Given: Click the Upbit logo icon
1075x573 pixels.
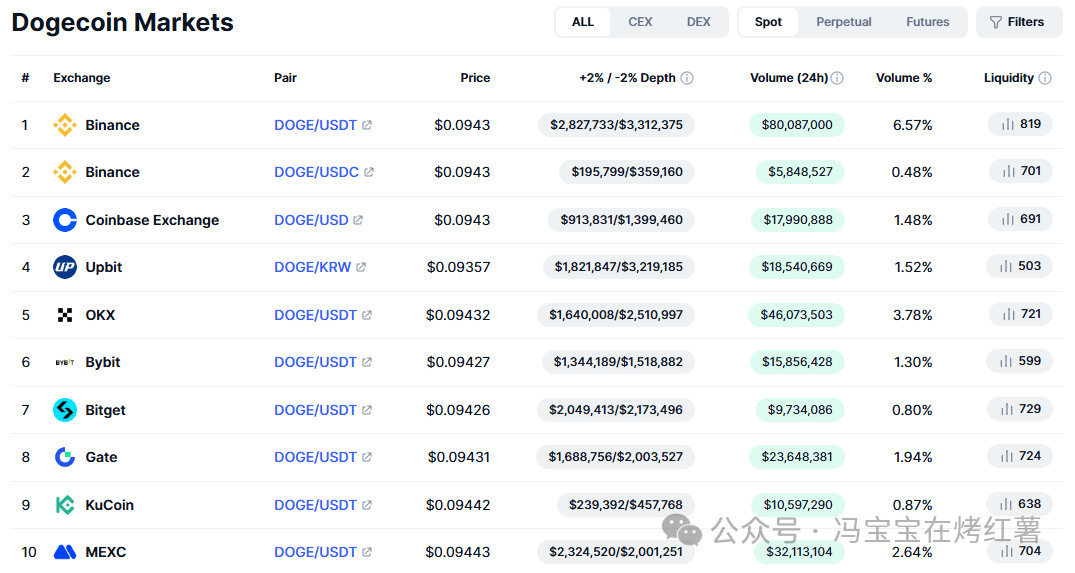Looking at the screenshot, I should 65,267.
